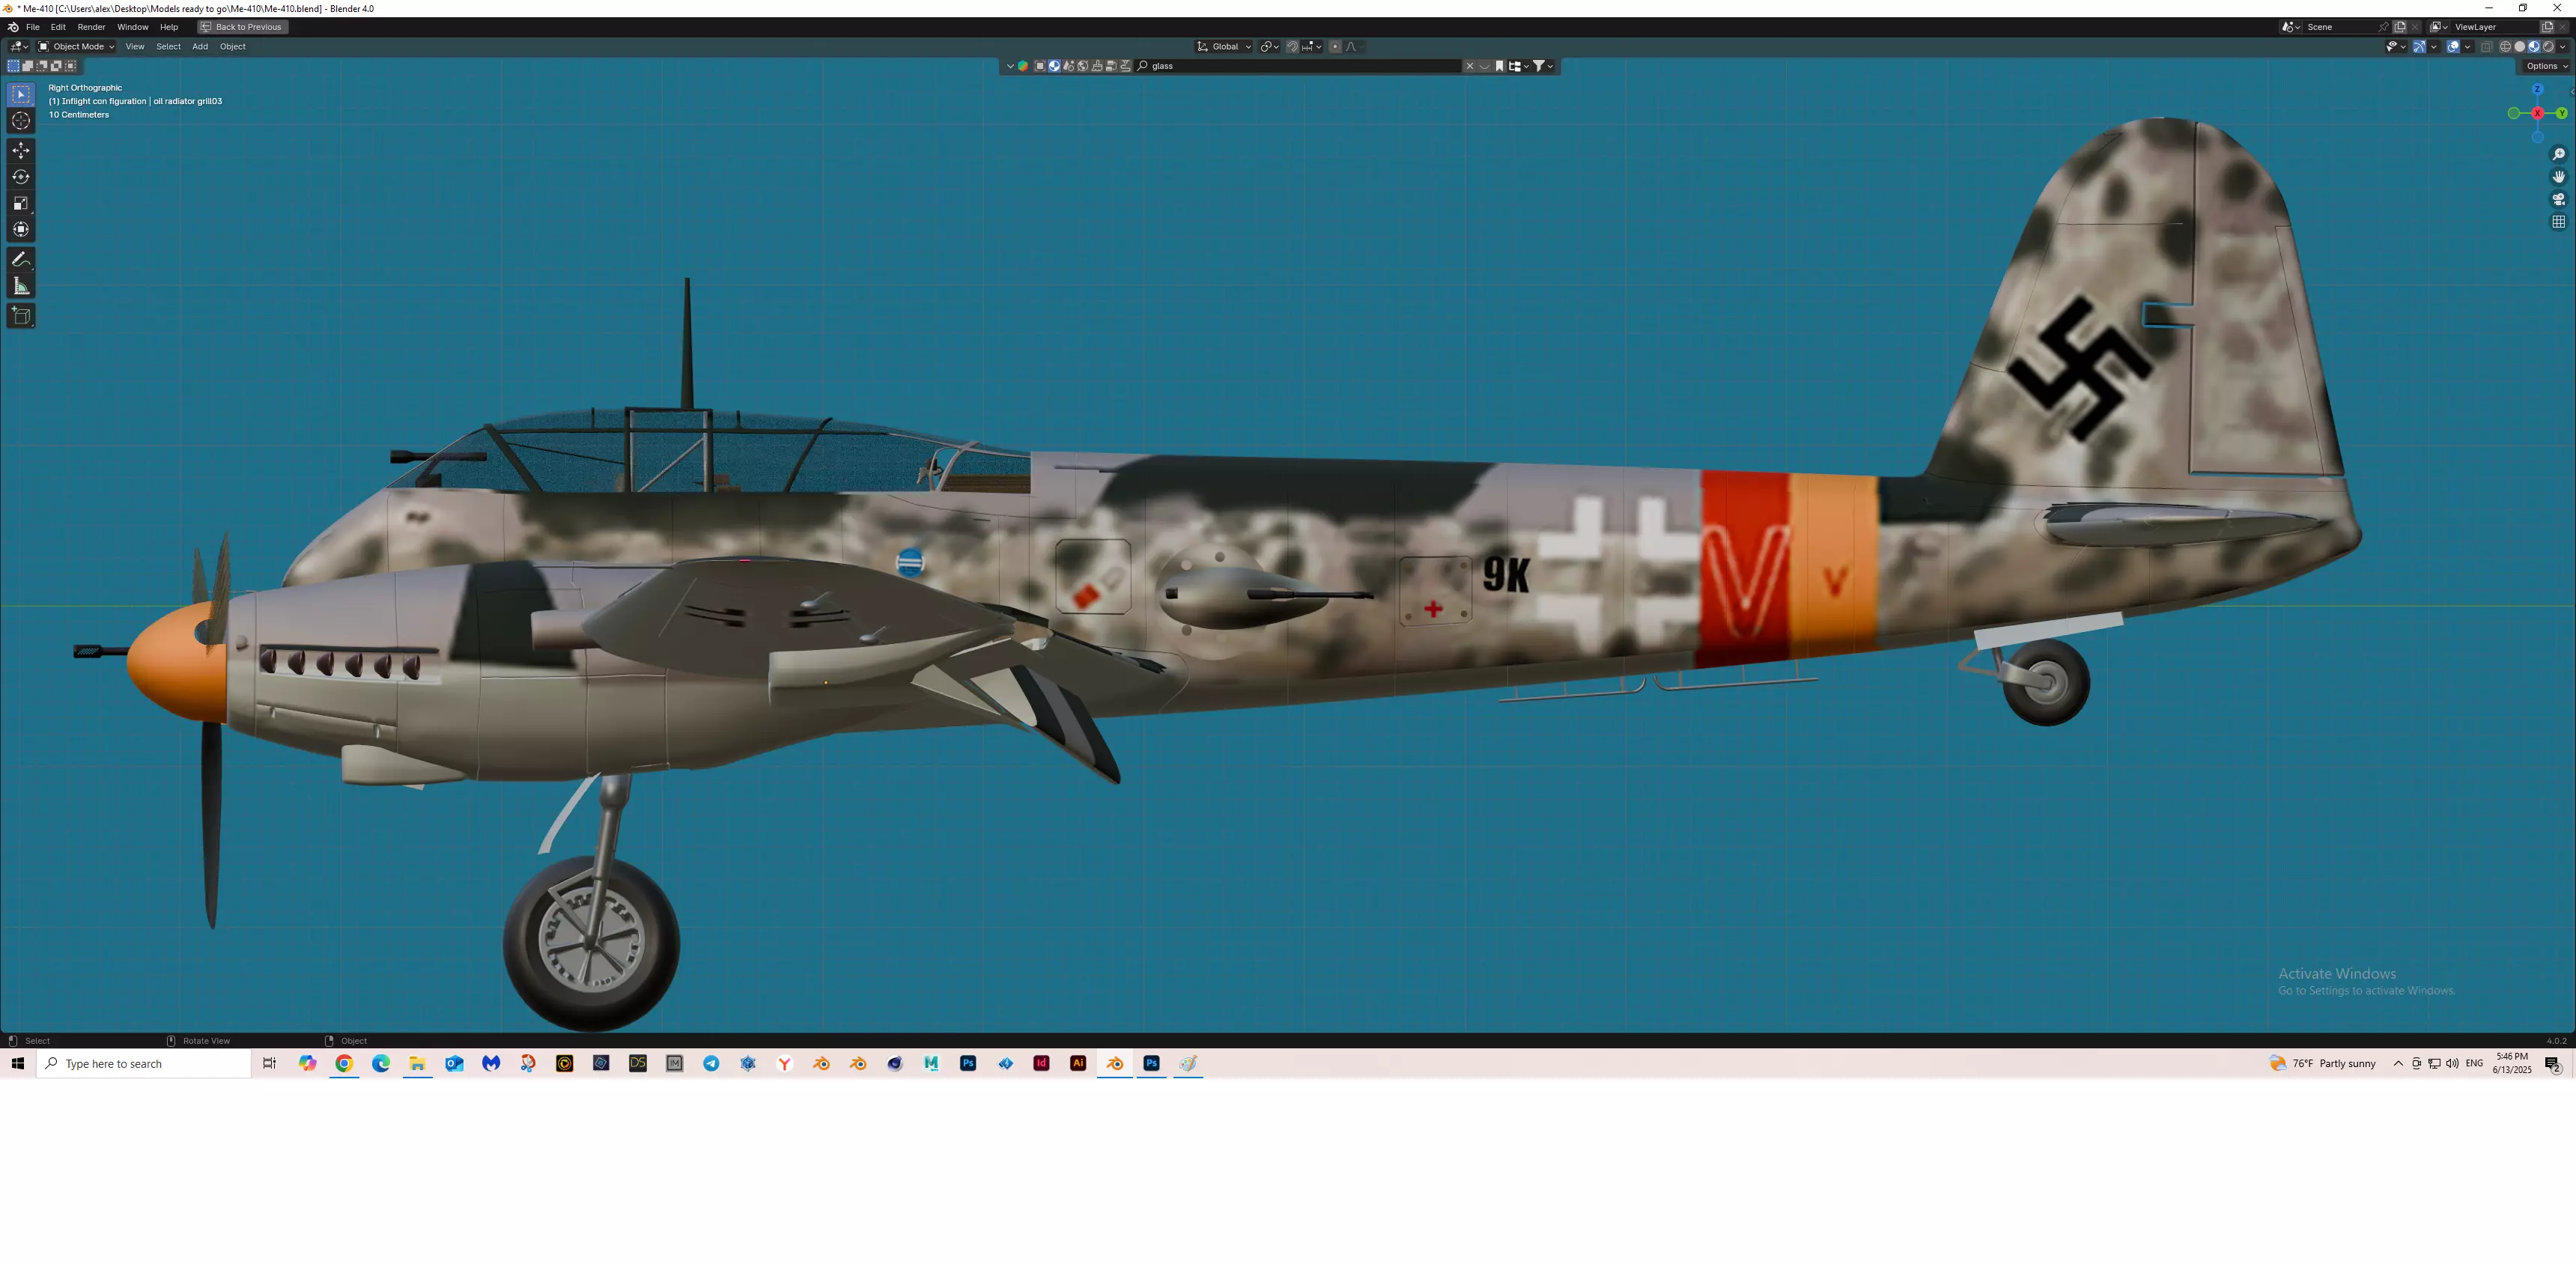Open the viewport Object menu

tap(232, 46)
